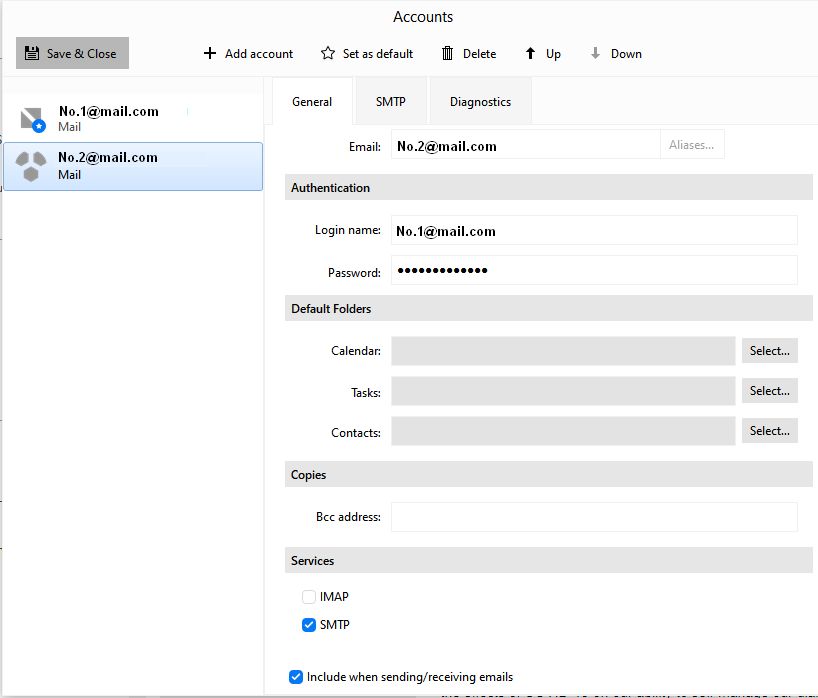Enable the IMAP service checkbox
Viewport: 818px width, 698px height.
(x=309, y=597)
